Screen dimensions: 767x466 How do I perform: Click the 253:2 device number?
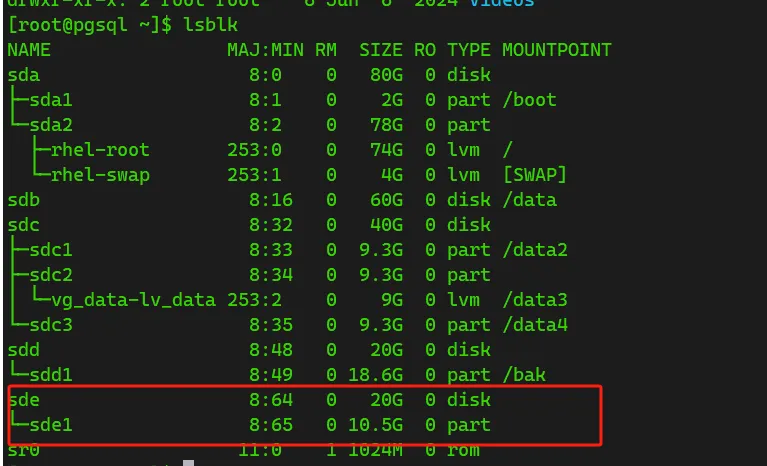click(x=254, y=300)
